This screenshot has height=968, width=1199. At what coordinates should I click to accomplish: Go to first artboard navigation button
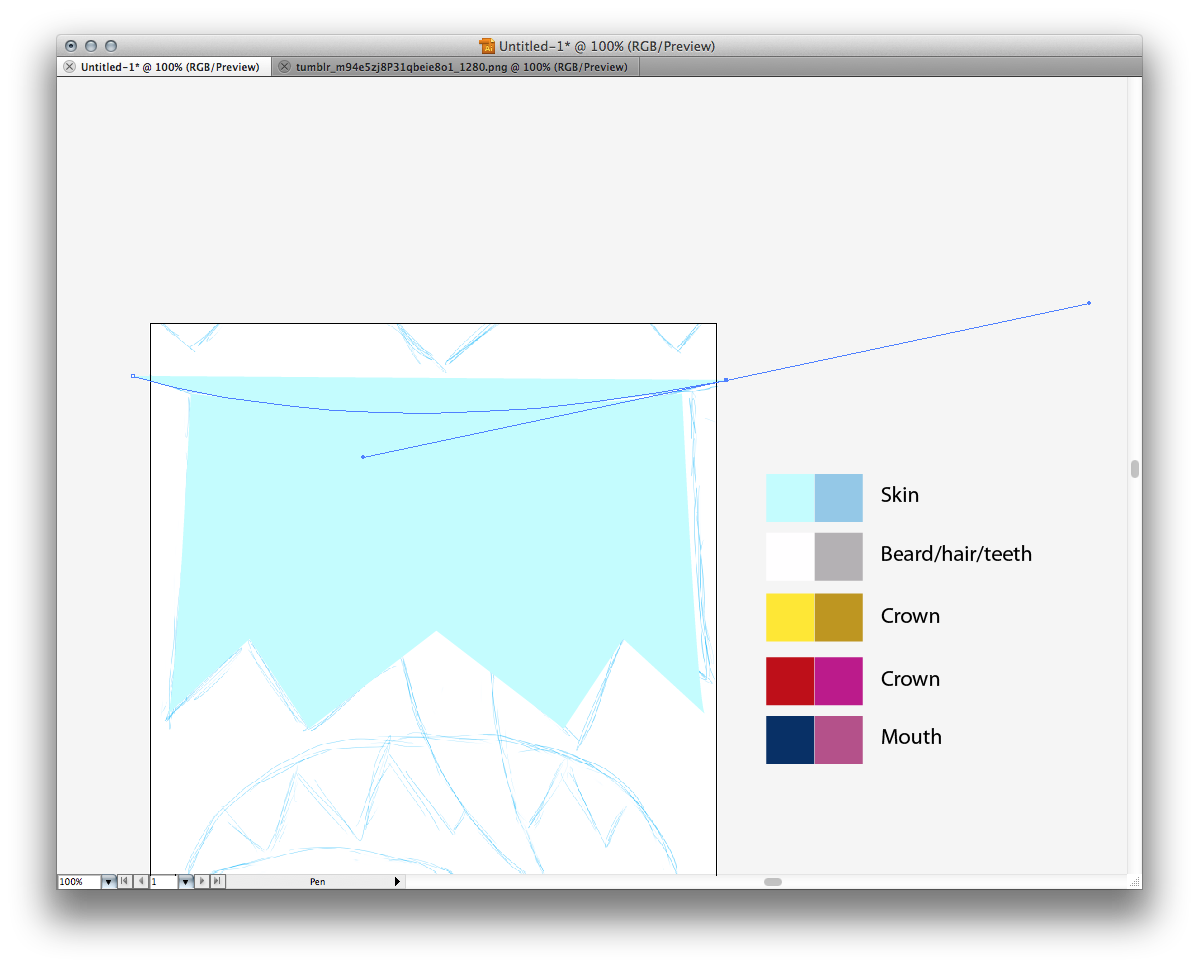[x=124, y=882]
